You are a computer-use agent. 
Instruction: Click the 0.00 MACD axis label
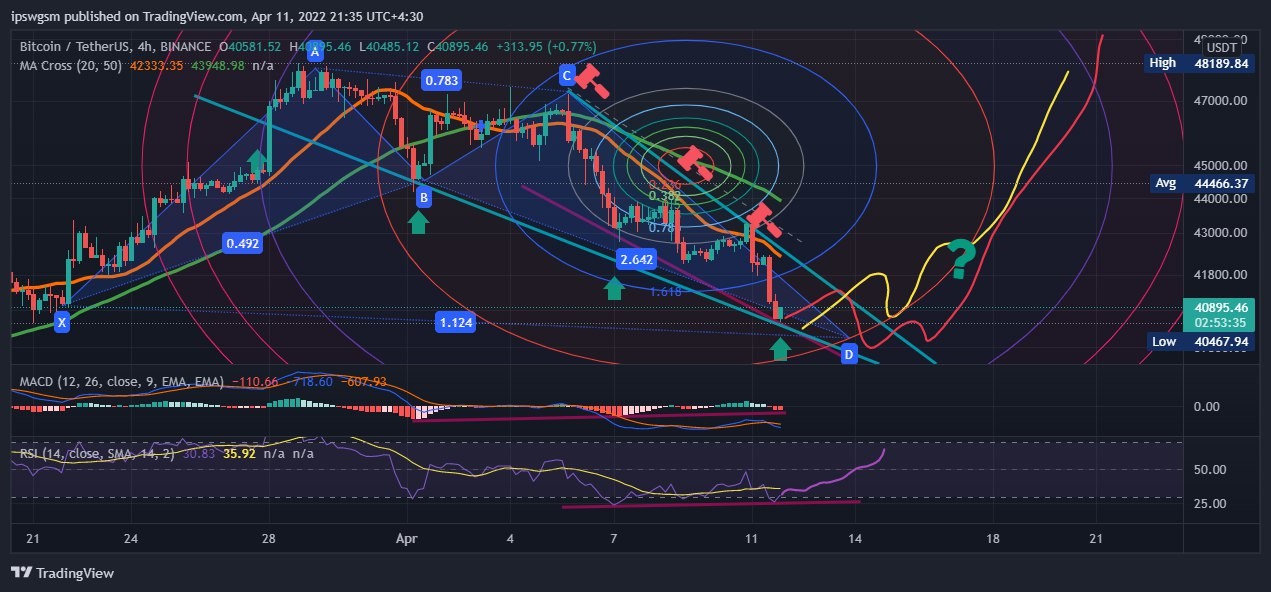[x=1206, y=407]
